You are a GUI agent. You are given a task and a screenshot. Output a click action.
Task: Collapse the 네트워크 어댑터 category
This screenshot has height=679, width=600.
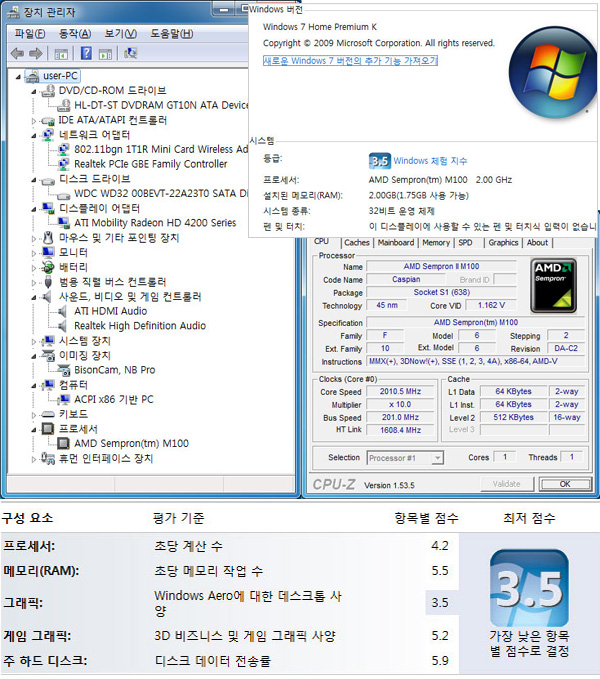[x=34, y=136]
